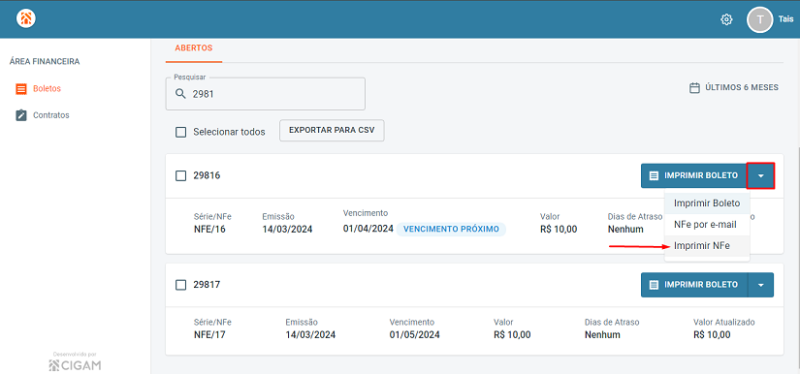Switch to the ABERTOS tab
The image size is (800, 374).
tap(193, 48)
